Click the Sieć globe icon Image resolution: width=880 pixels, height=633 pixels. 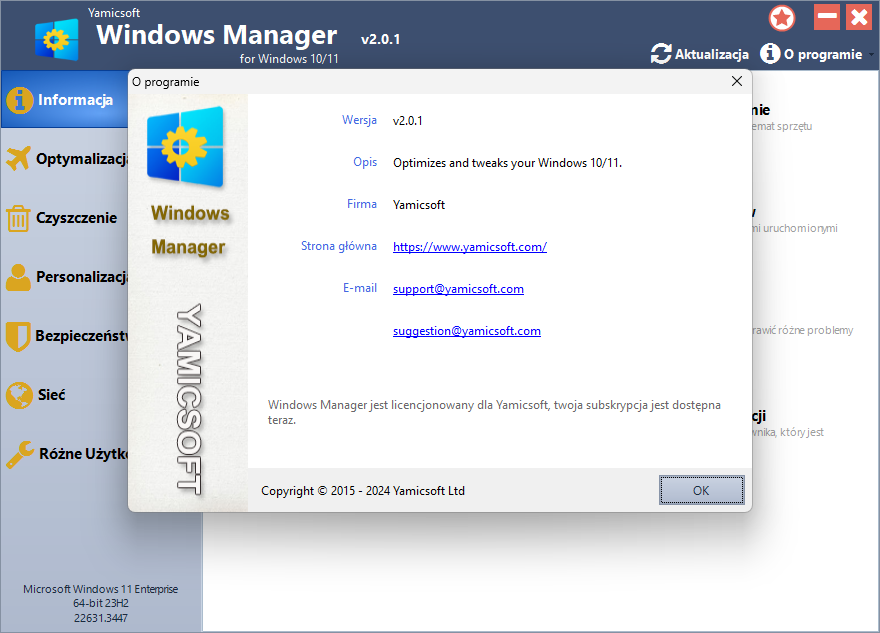click(19, 395)
